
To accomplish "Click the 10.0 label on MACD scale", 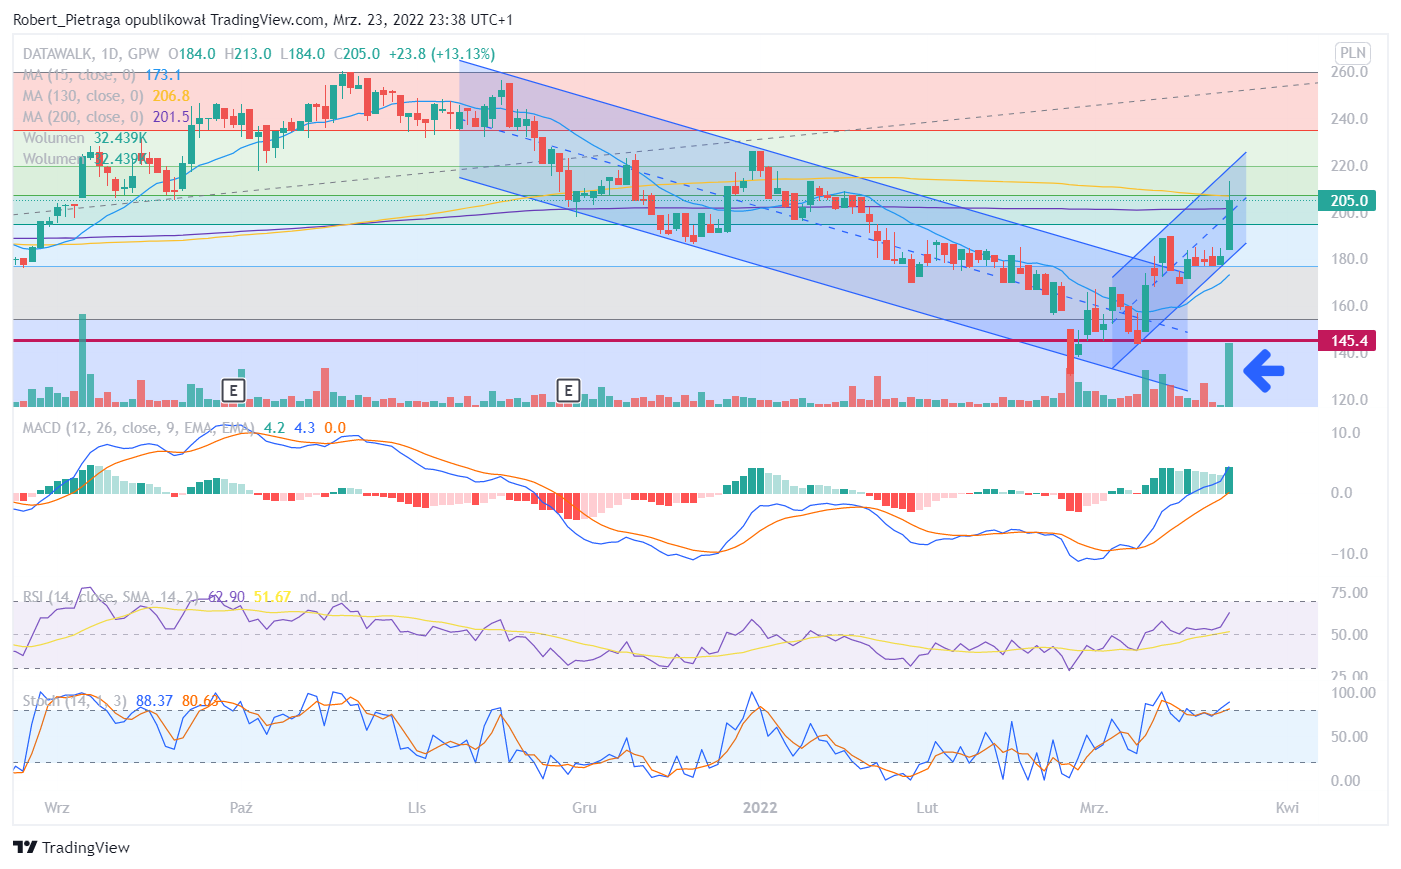I will coord(1346,433).
